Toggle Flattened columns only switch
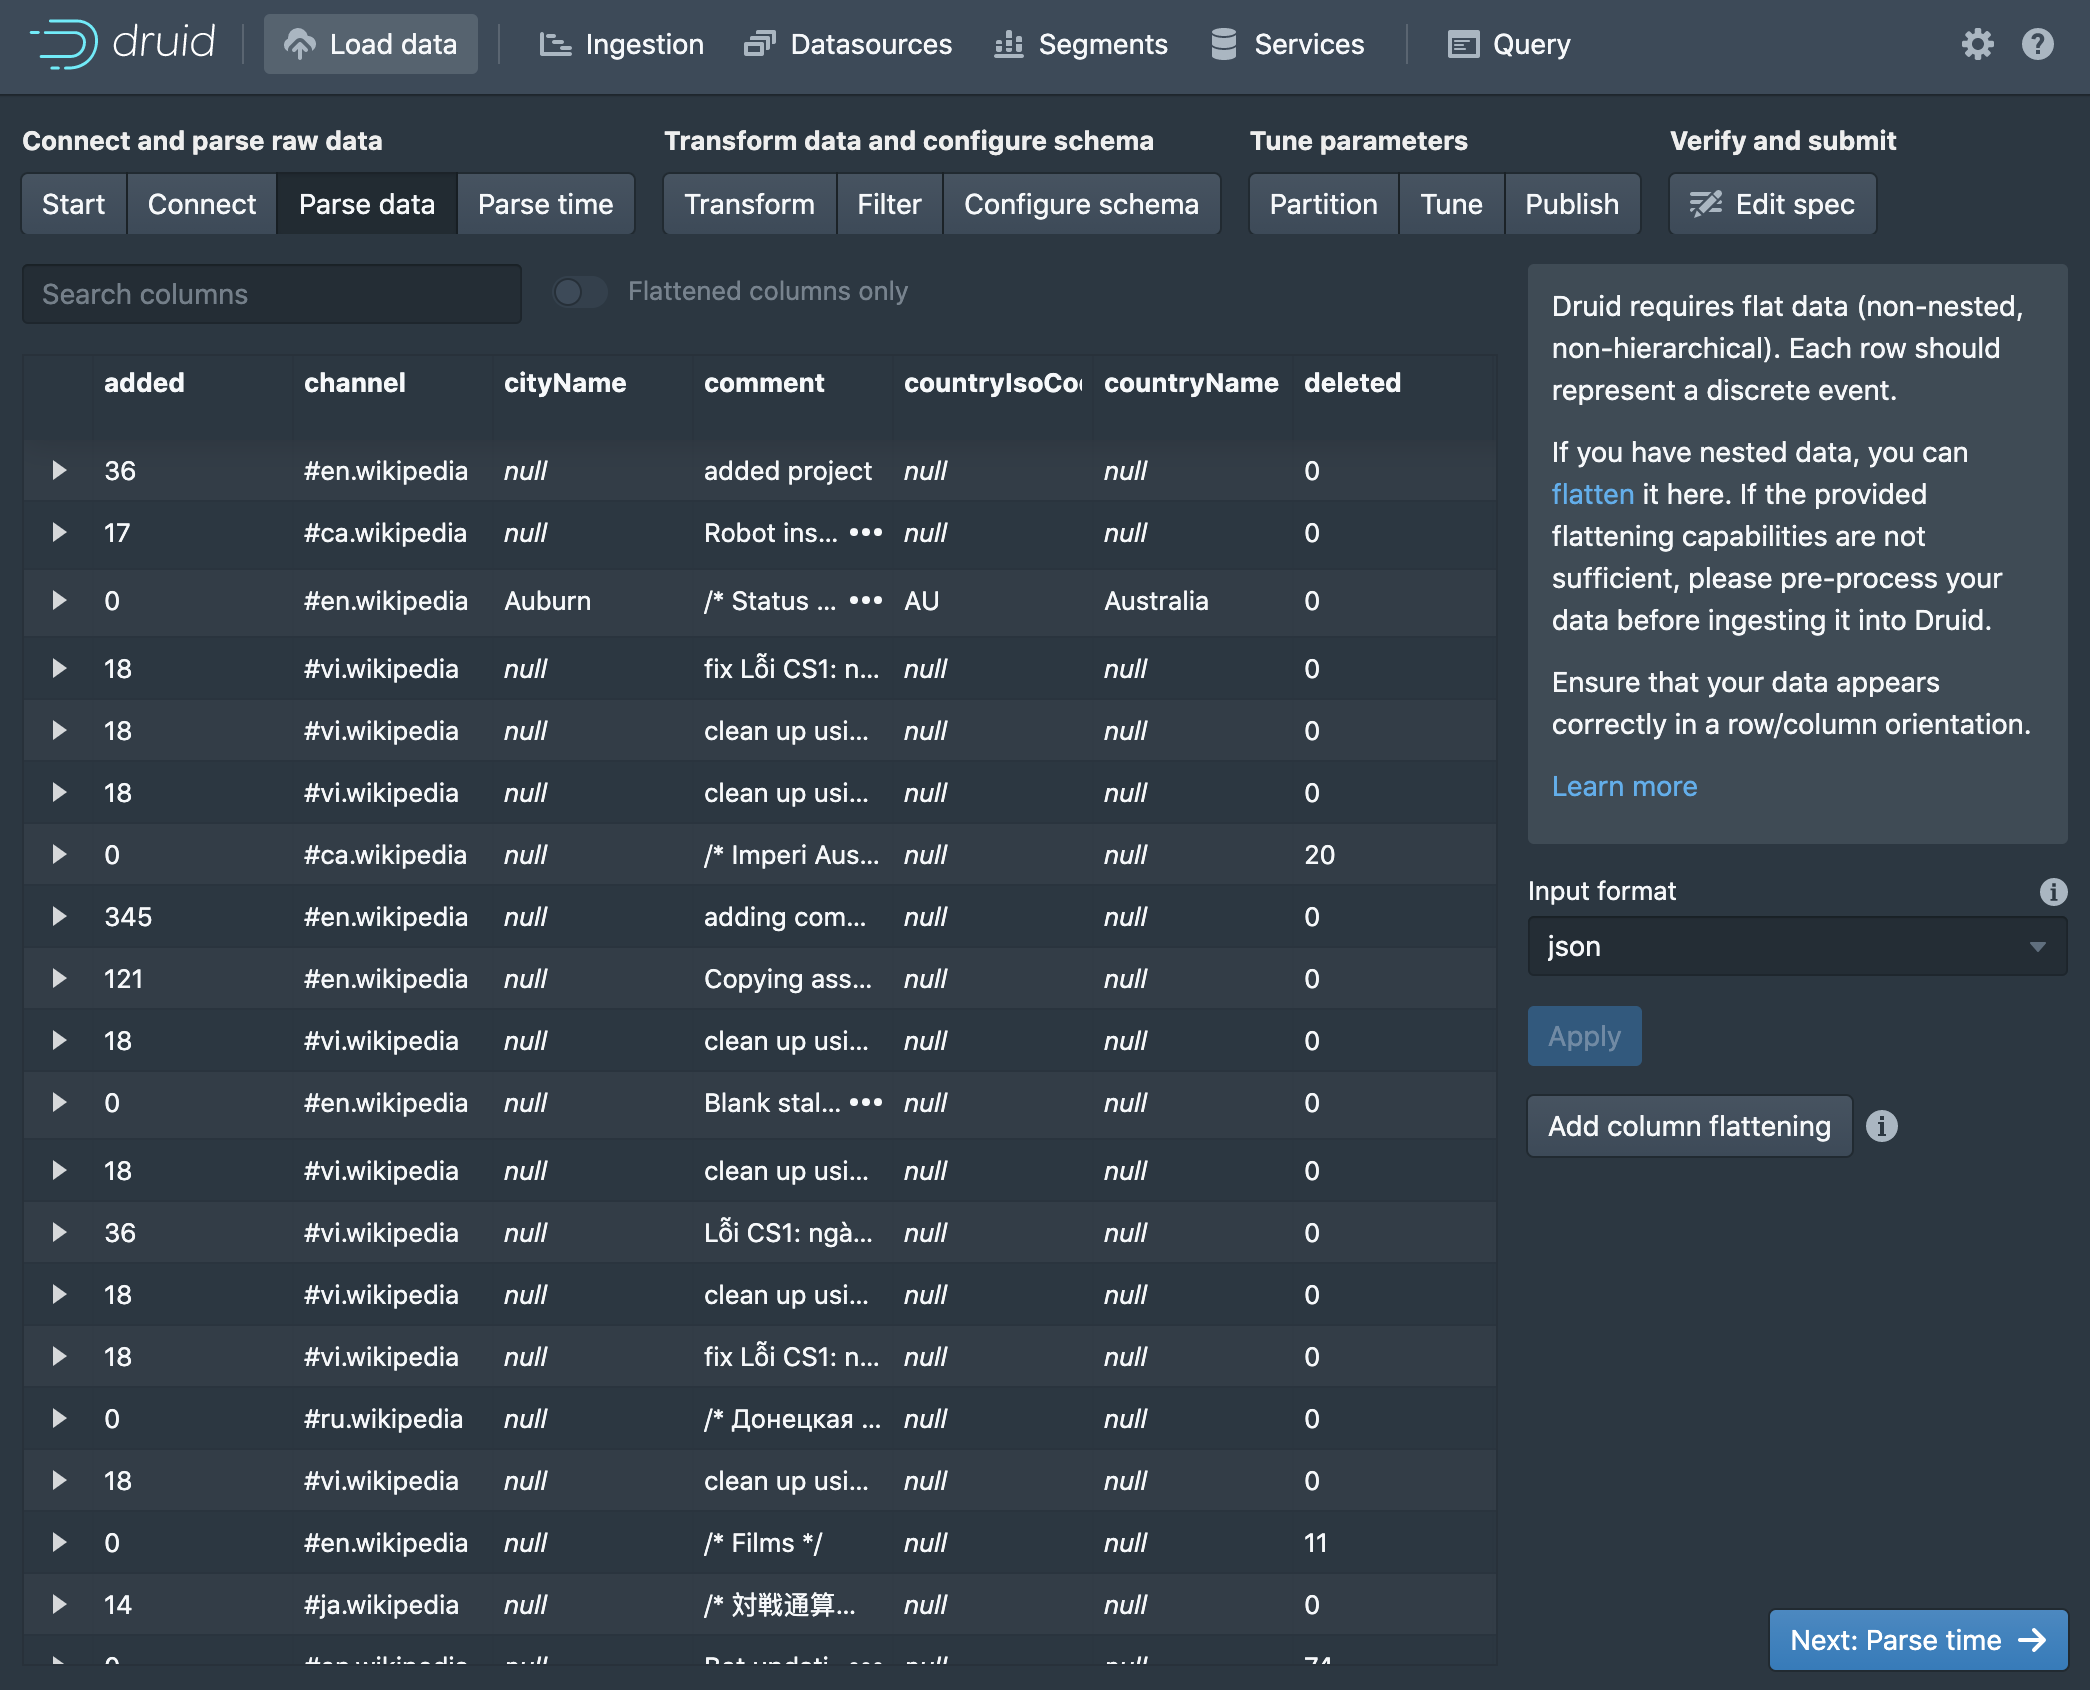Screen dimensions: 2090x1690 click(580, 292)
